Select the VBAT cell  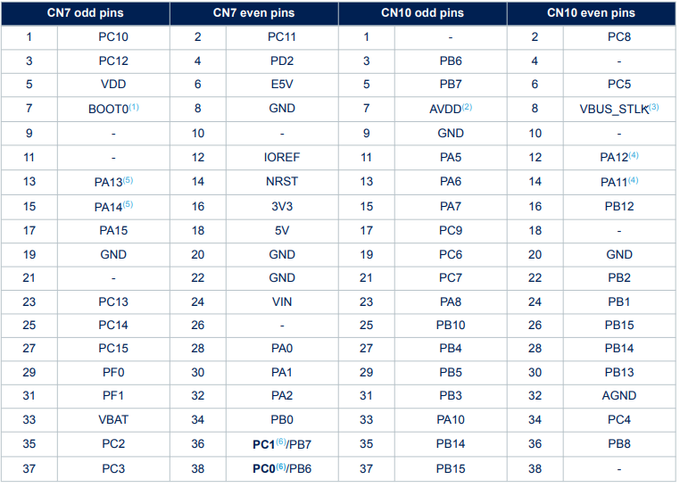[113, 420]
